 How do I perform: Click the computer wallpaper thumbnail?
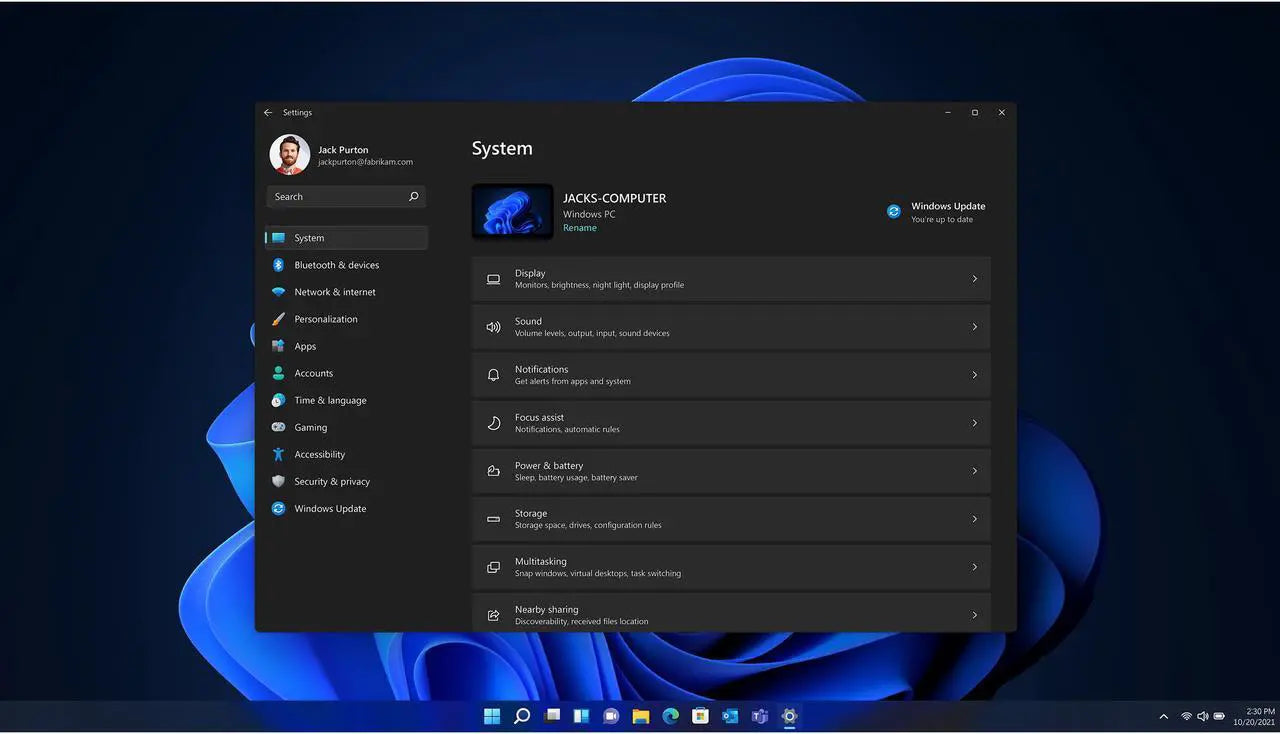512,211
